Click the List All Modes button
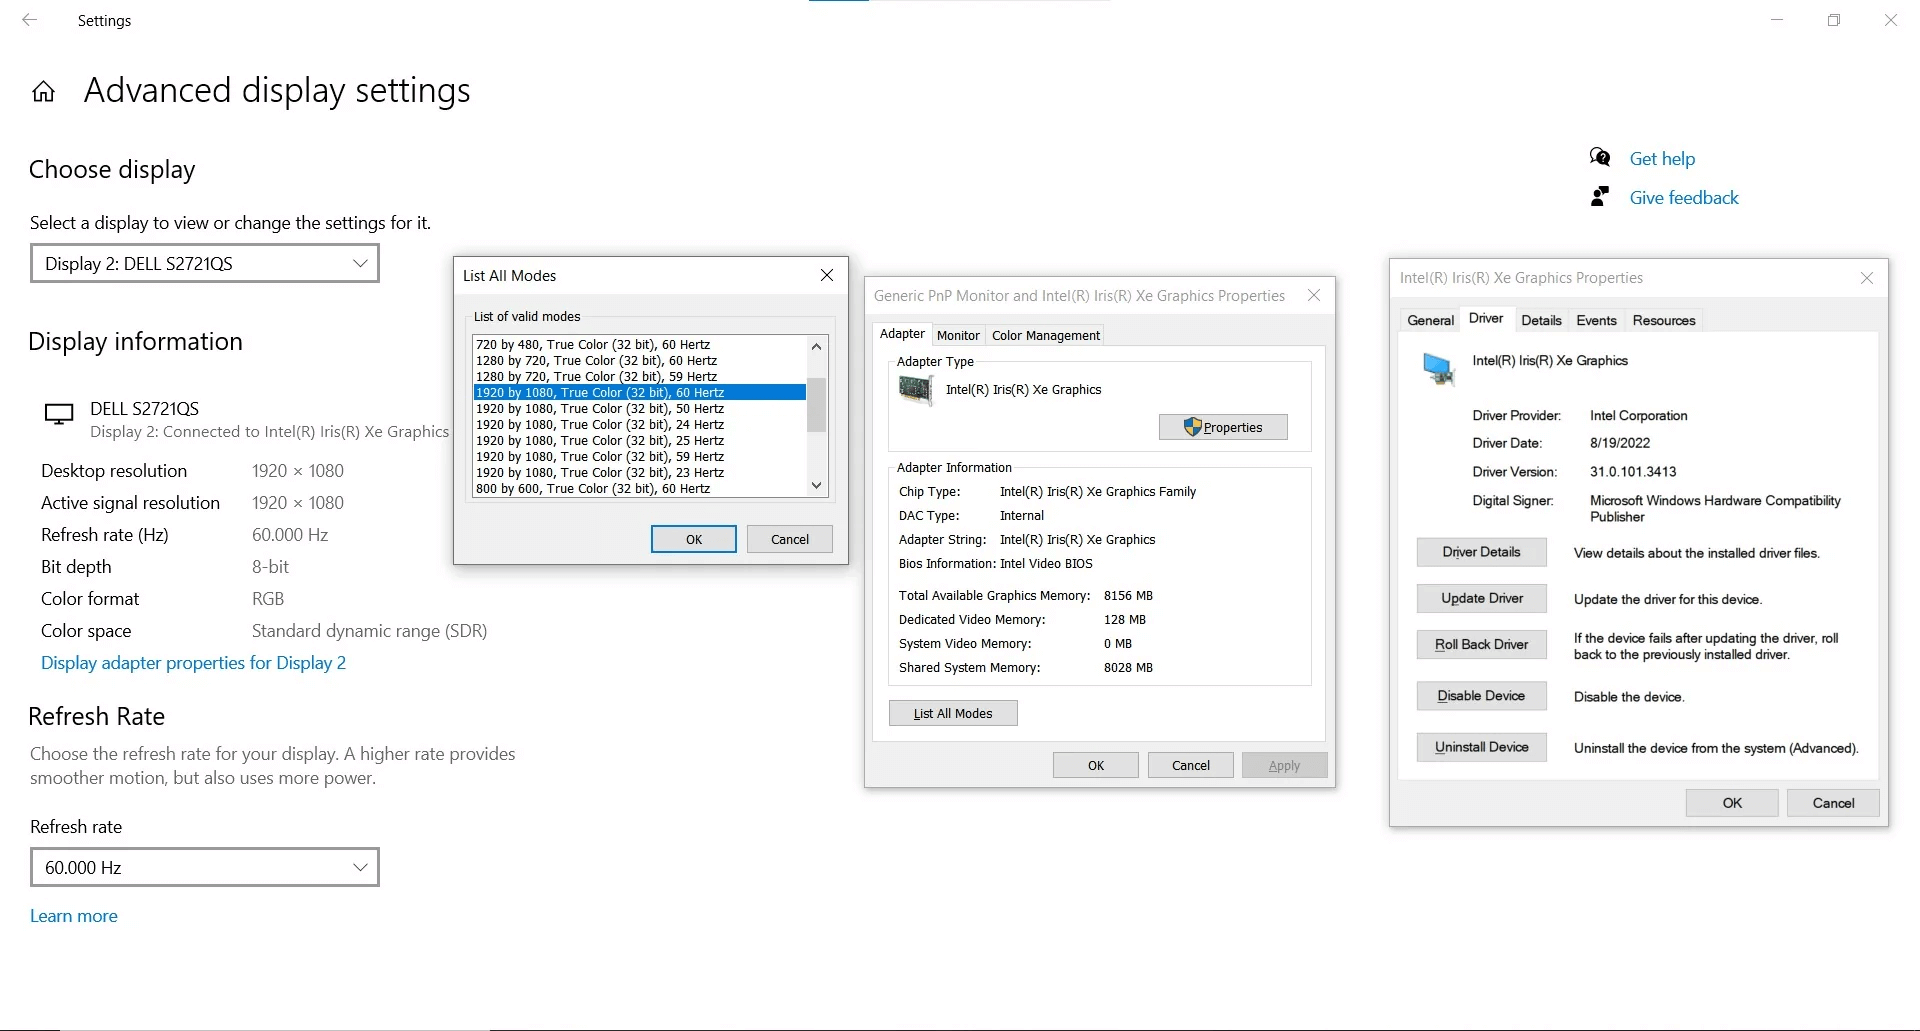This screenshot has height=1031, width=1920. pos(953,713)
